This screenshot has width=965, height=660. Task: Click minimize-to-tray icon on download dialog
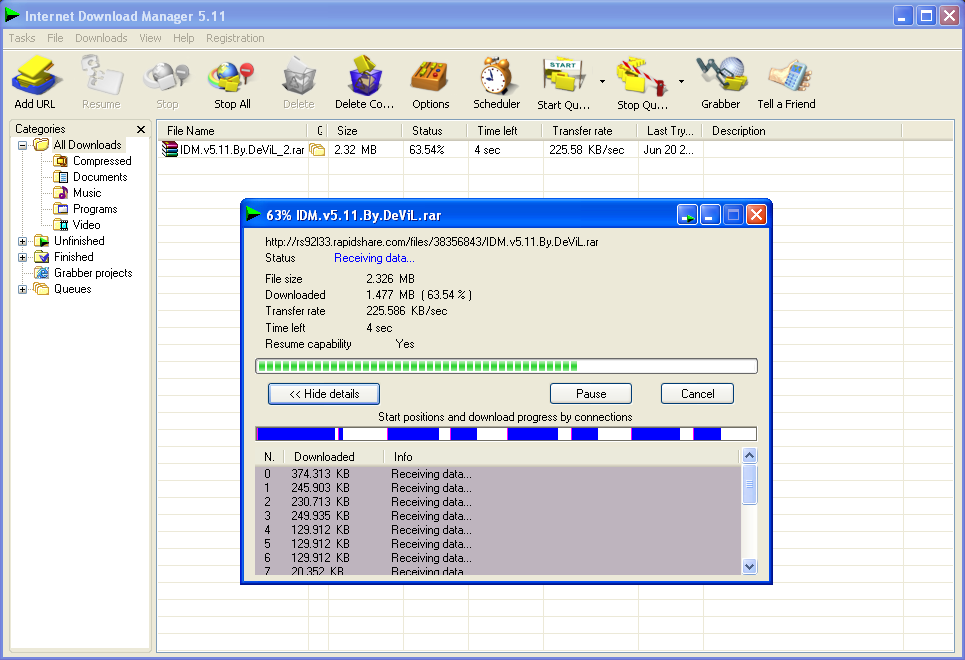[x=687, y=215]
